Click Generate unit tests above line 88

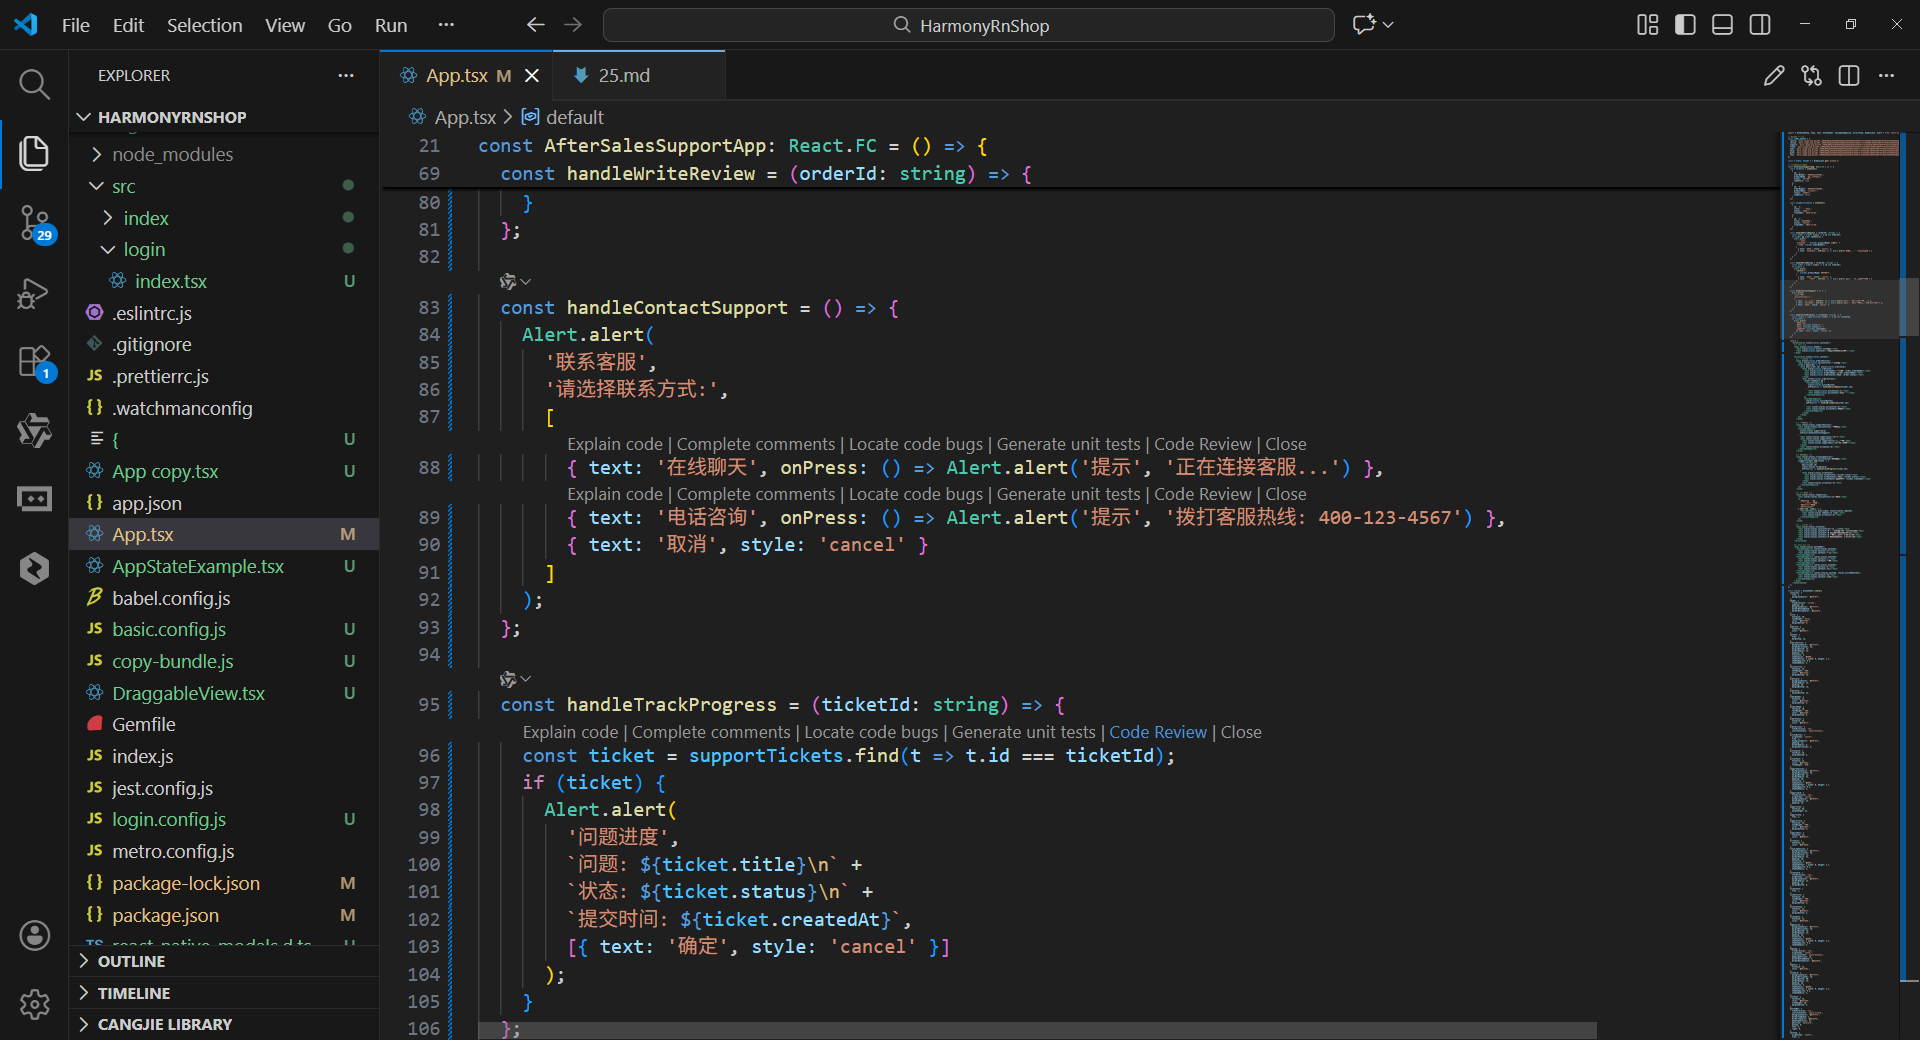[x=1068, y=445]
